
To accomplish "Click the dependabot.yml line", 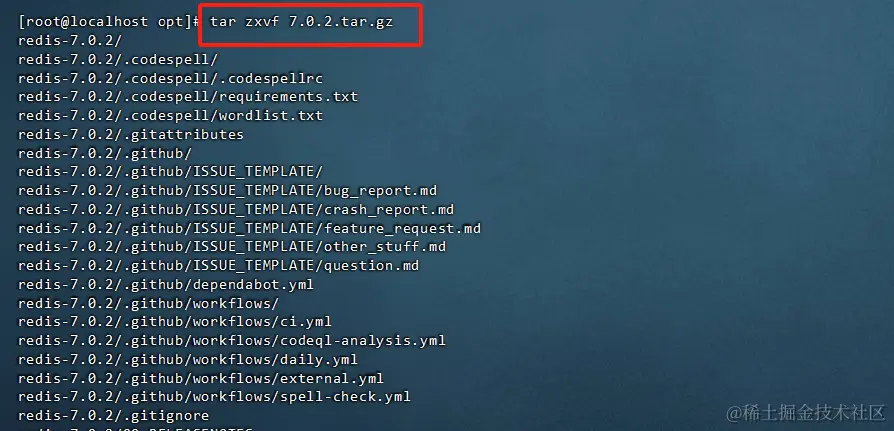I will tap(166, 284).
